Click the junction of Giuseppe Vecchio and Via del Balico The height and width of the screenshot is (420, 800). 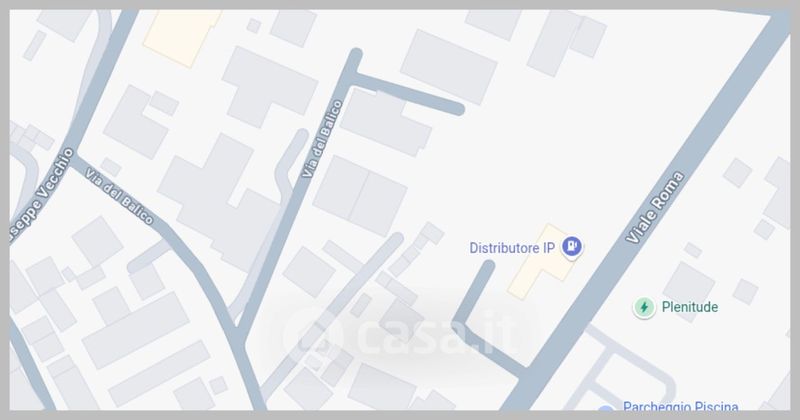click(73, 155)
